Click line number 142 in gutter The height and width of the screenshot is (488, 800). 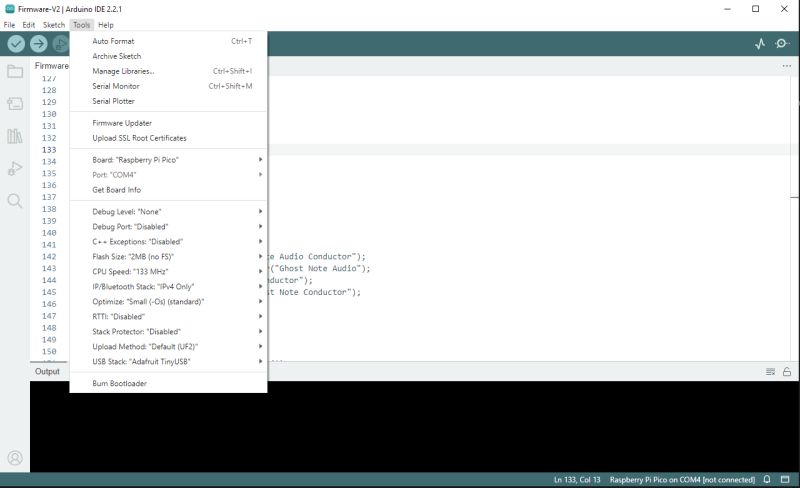[49, 256]
